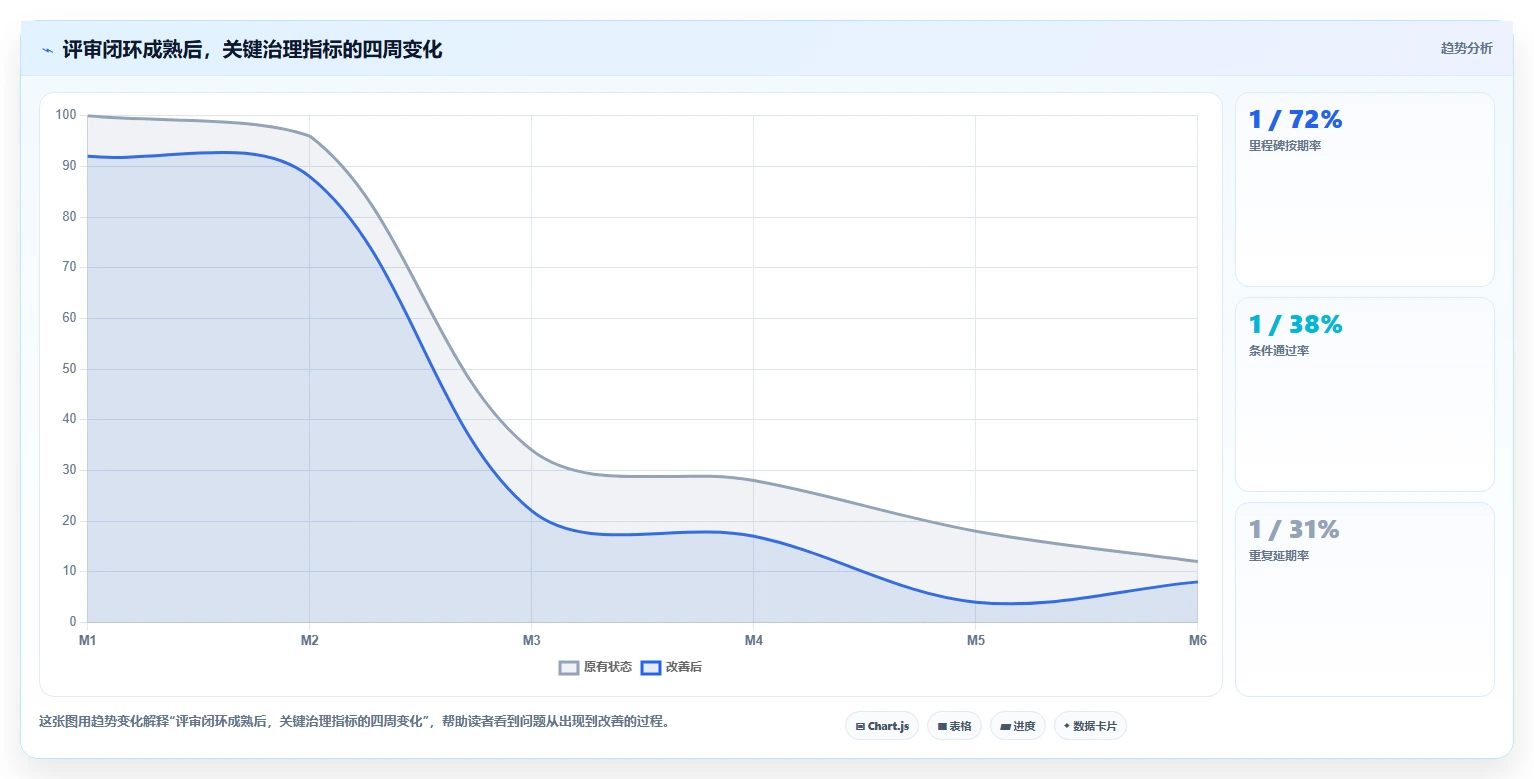This screenshot has width=1534, height=779.
Task: Click the blue 改善后 legend color box
Action: (651, 667)
